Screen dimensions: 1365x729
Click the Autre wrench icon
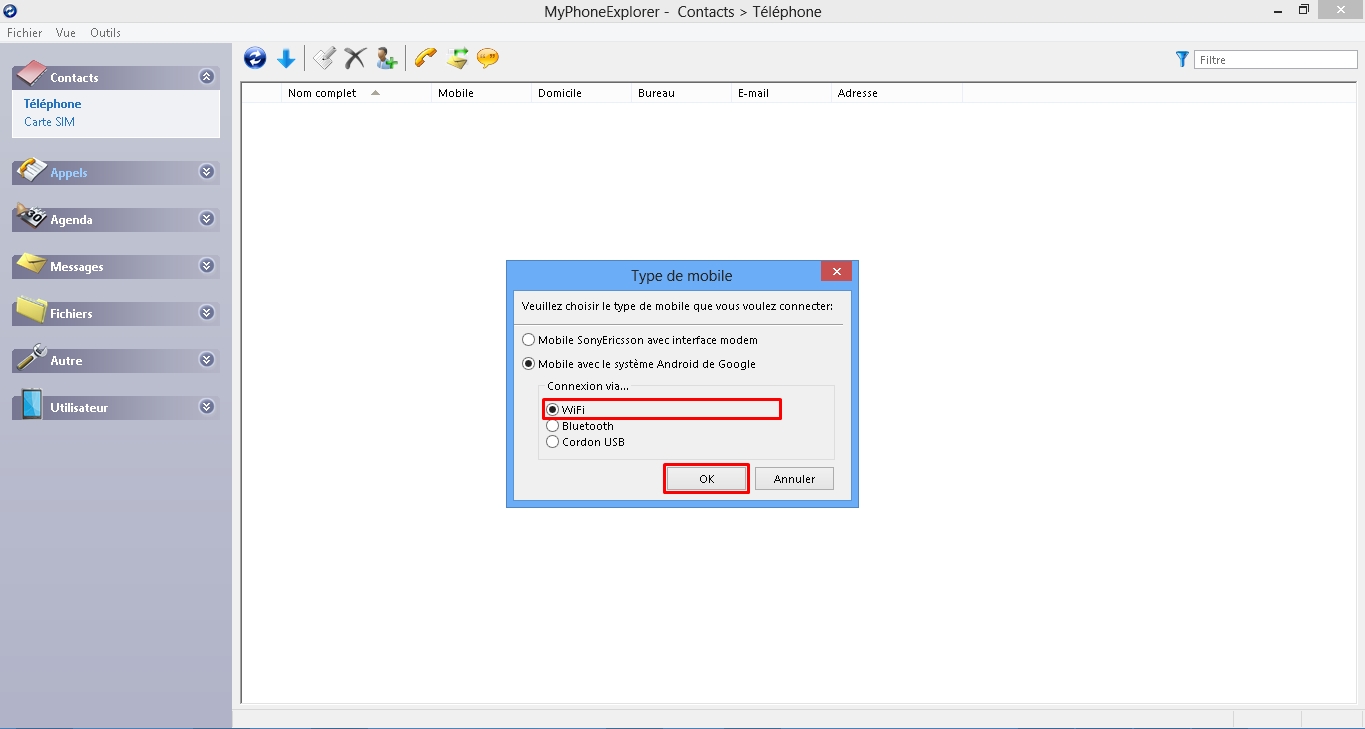point(32,357)
